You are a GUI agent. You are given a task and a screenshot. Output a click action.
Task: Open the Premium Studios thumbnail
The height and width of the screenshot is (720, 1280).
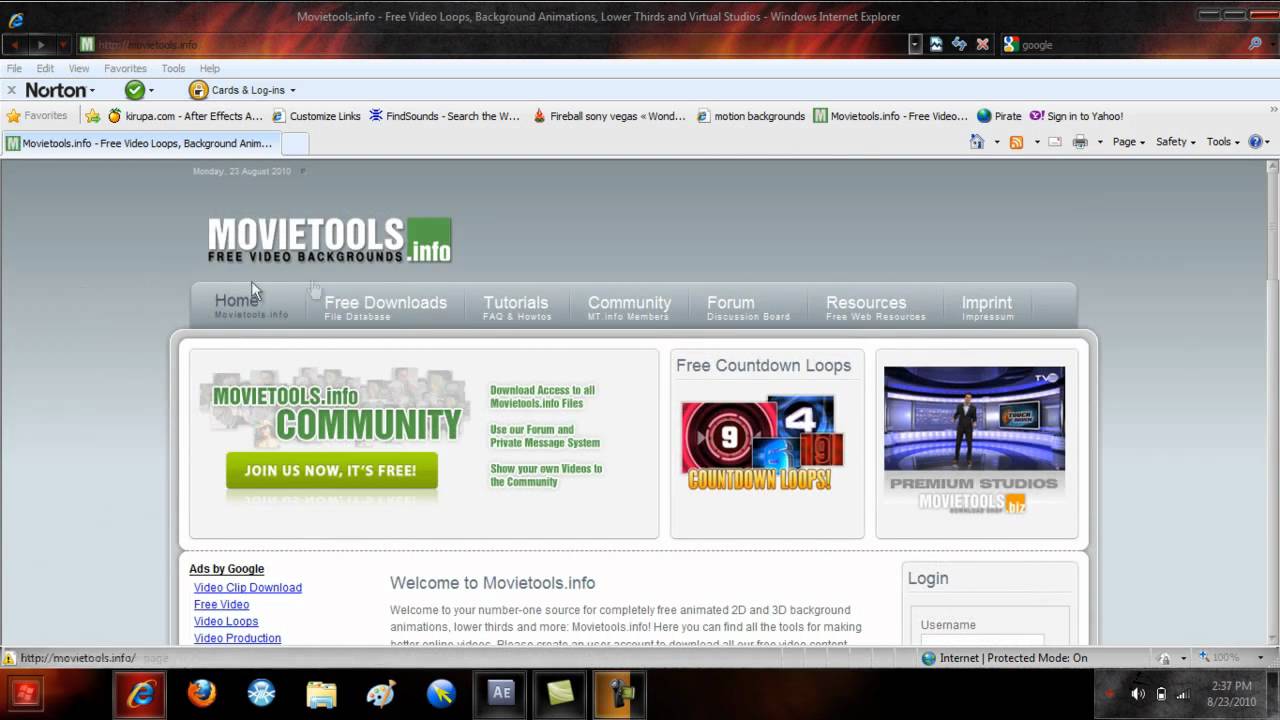(x=974, y=440)
